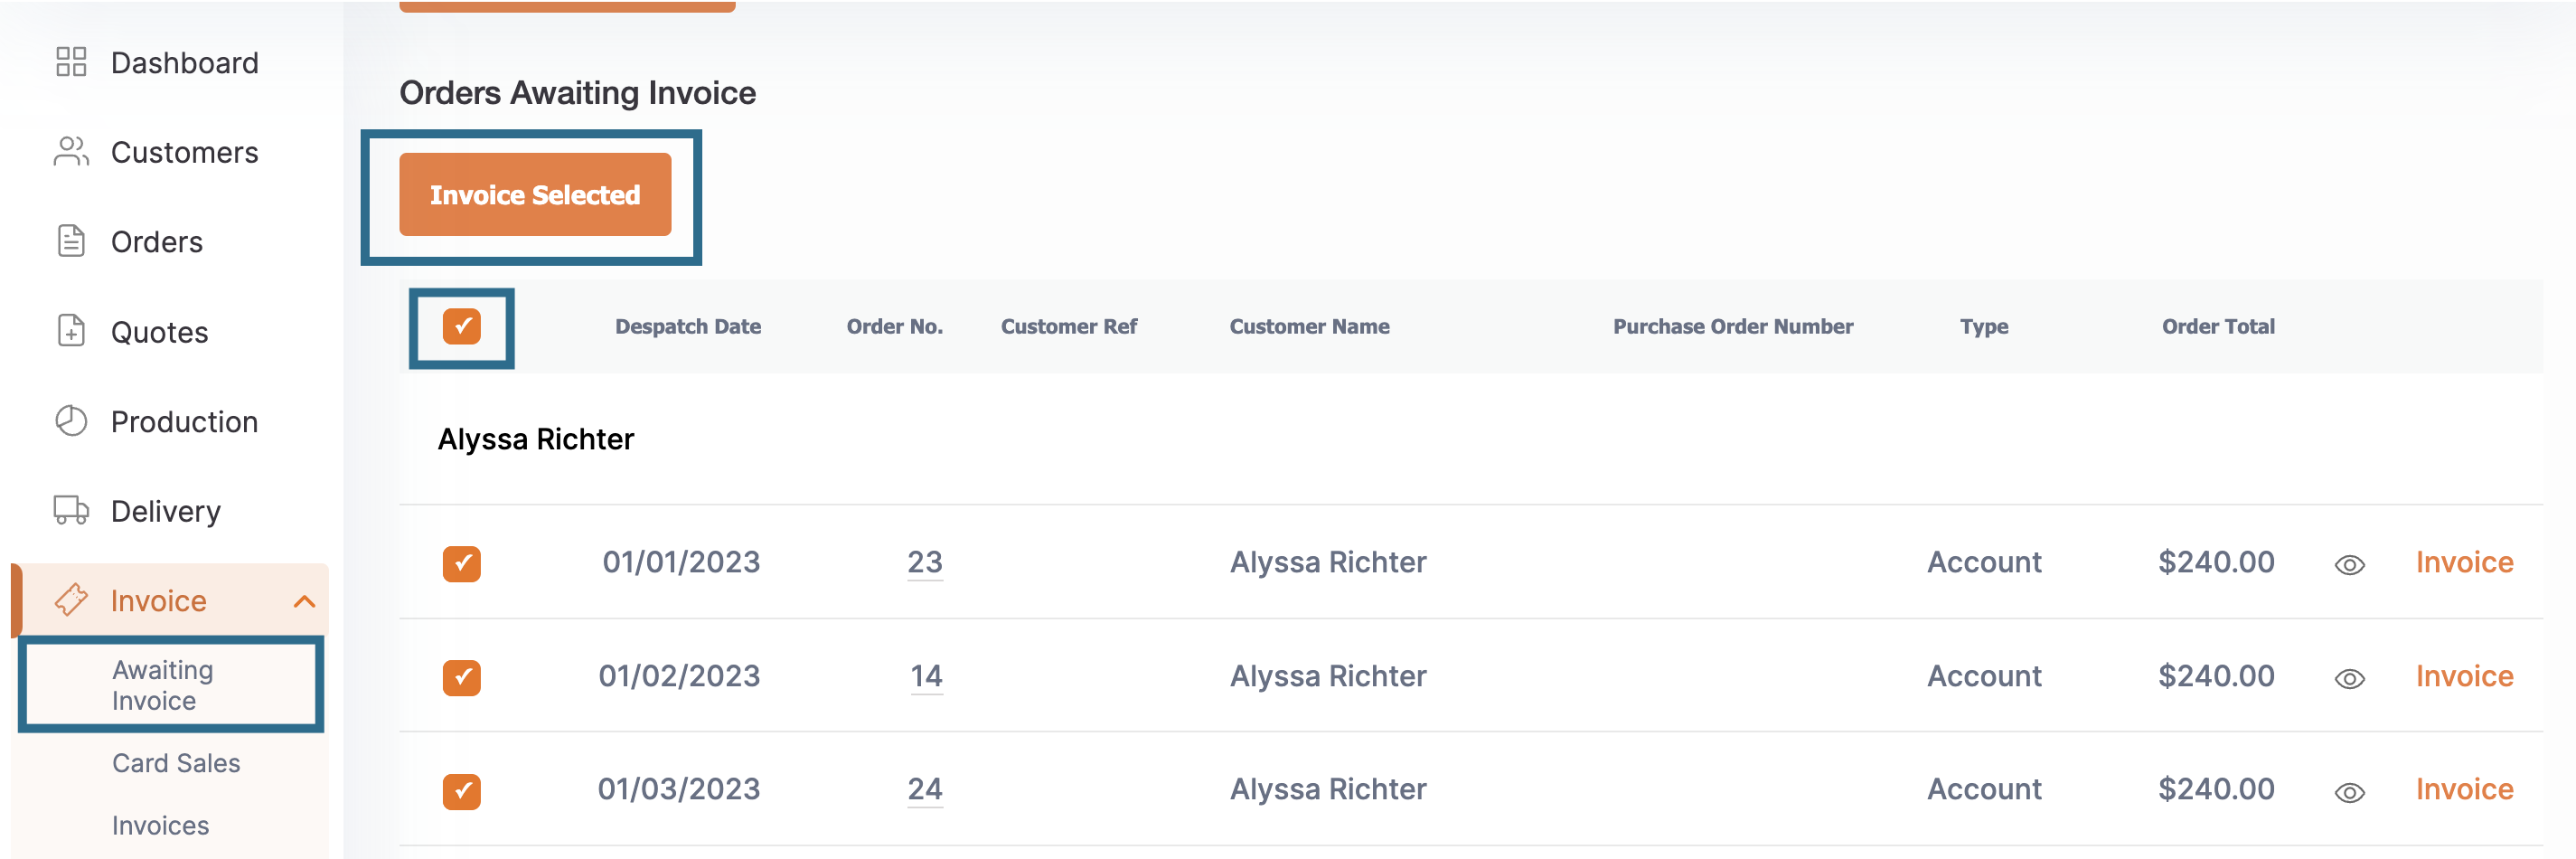
Task: View order 24 using eye icon
Action: 2349,793
